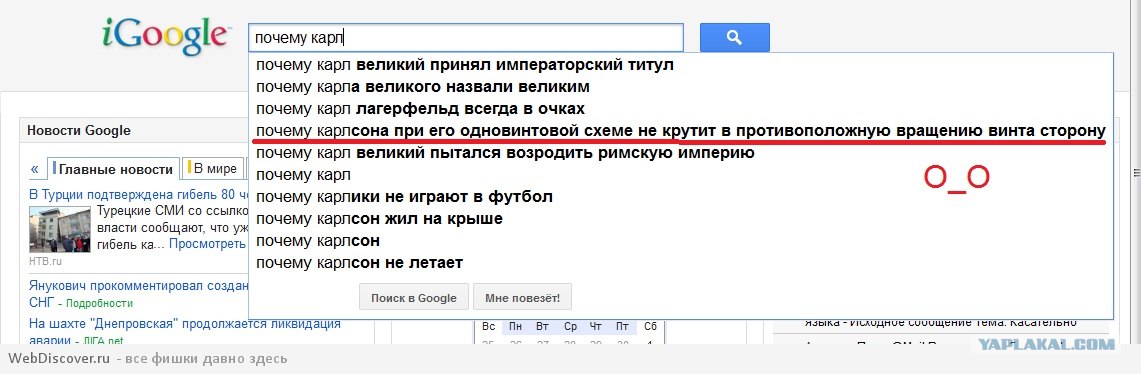
Task: Click the blue magnifier search button
Action: (734, 38)
